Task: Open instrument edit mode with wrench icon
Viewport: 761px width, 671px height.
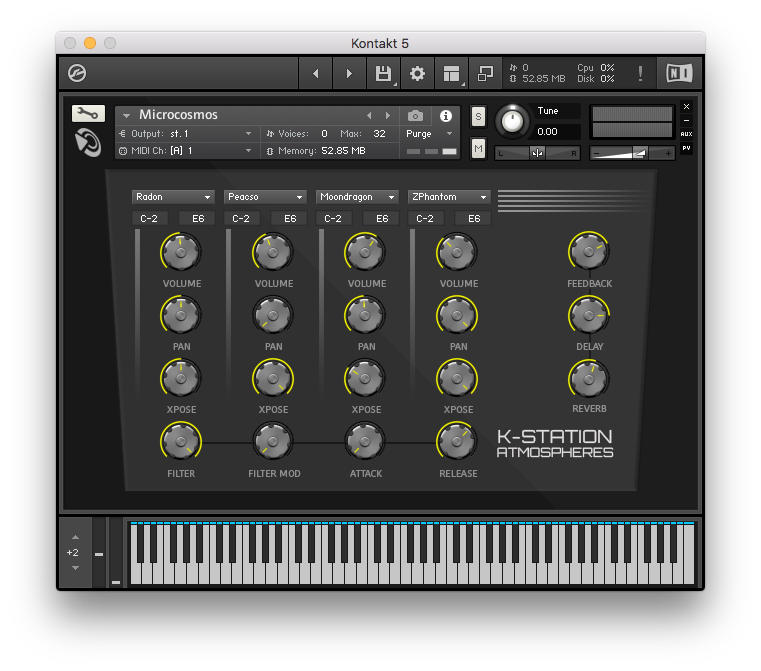Action: (88, 114)
